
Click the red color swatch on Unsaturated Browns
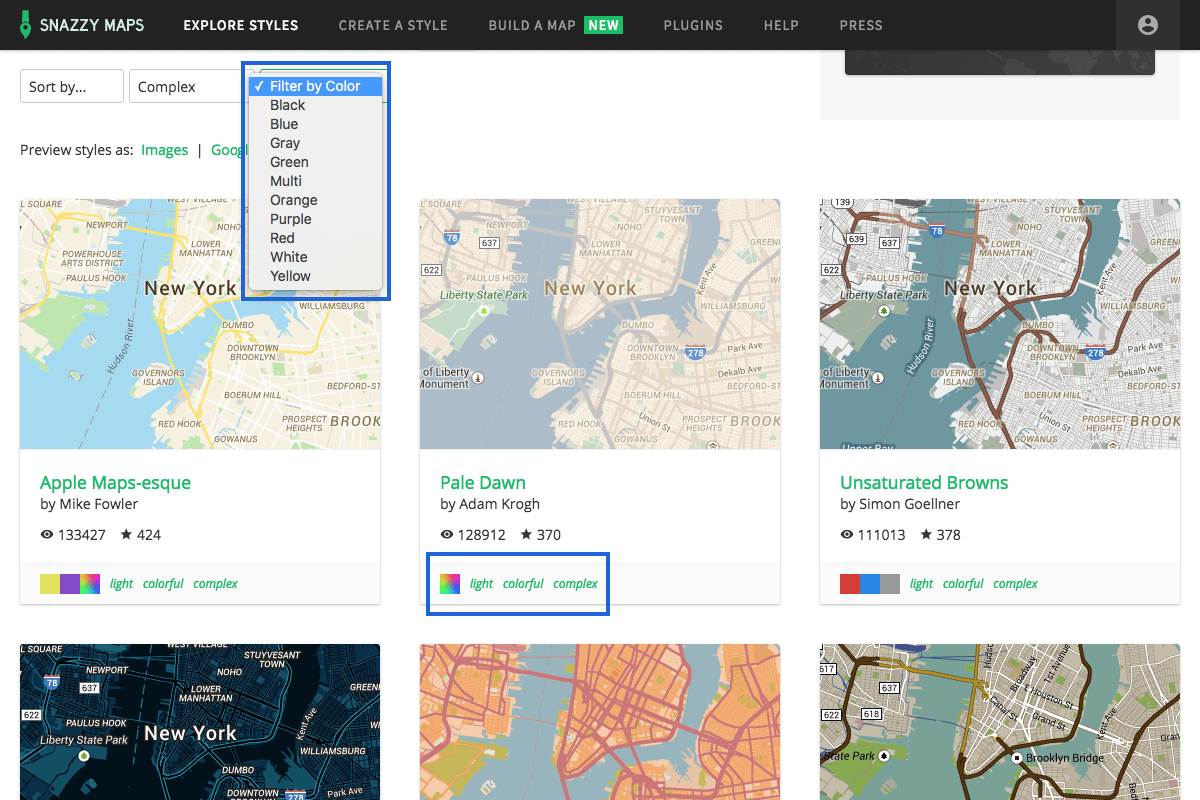pyautogui.click(x=850, y=584)
